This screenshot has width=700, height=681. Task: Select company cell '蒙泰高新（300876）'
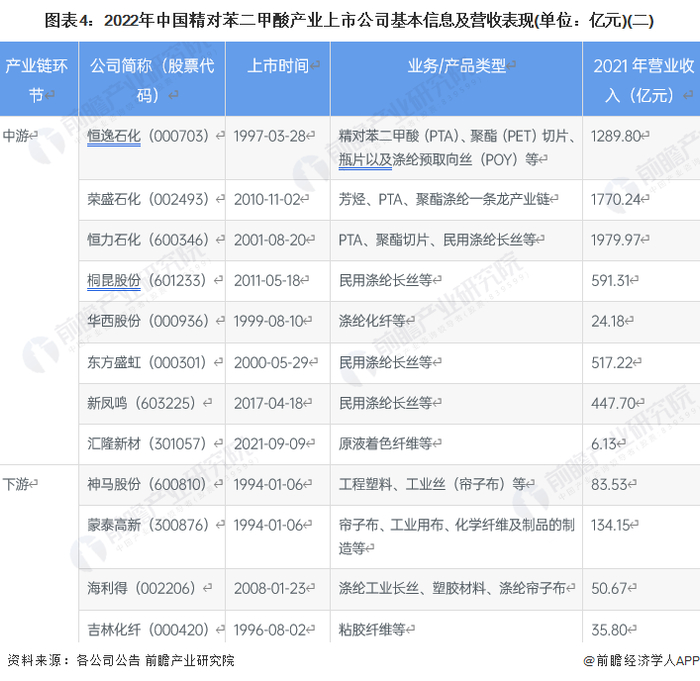click(152, 537)
